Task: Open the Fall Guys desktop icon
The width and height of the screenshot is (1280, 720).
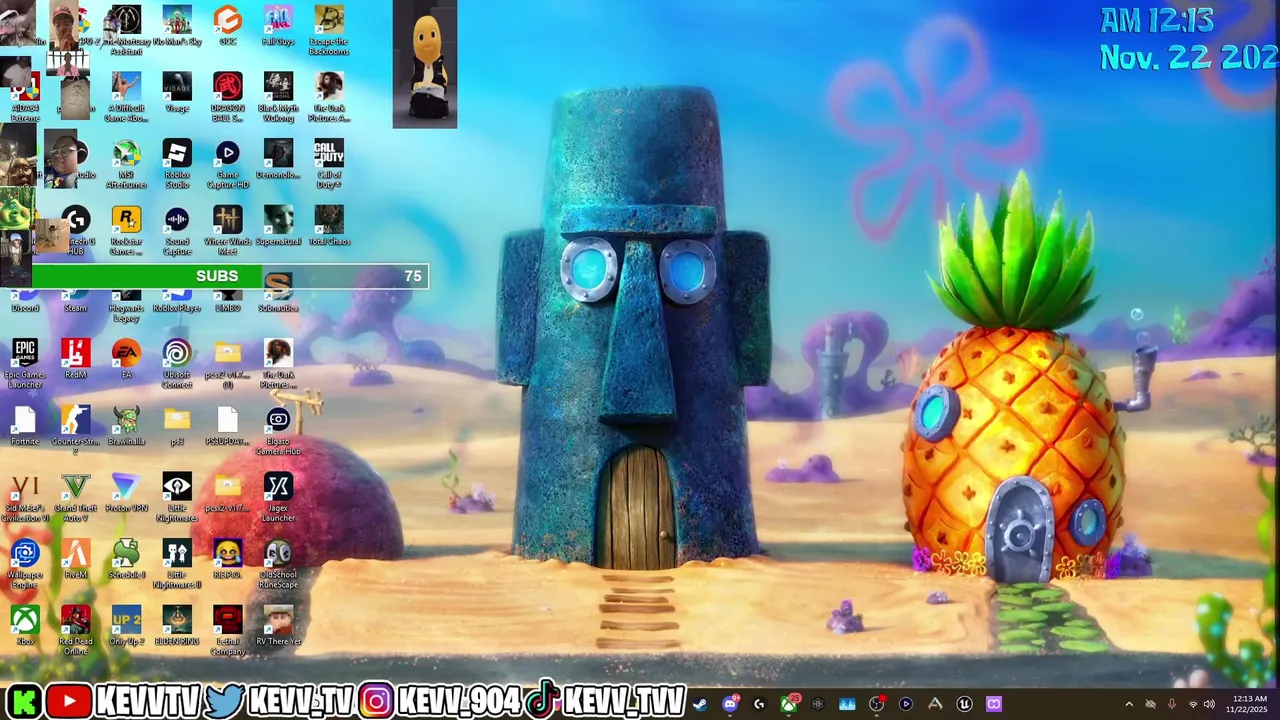Action: [x=278, y=27]
